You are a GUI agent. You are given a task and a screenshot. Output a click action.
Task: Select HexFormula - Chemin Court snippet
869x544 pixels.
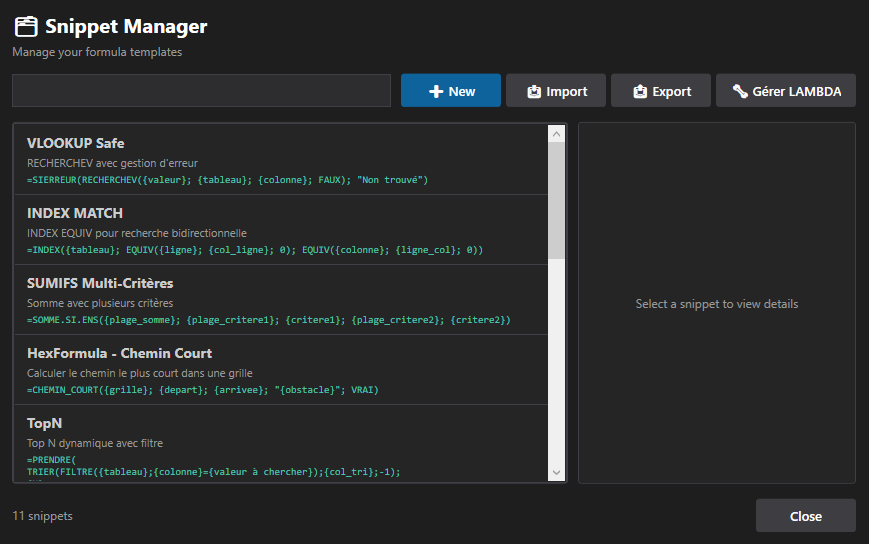pos(281,369)
